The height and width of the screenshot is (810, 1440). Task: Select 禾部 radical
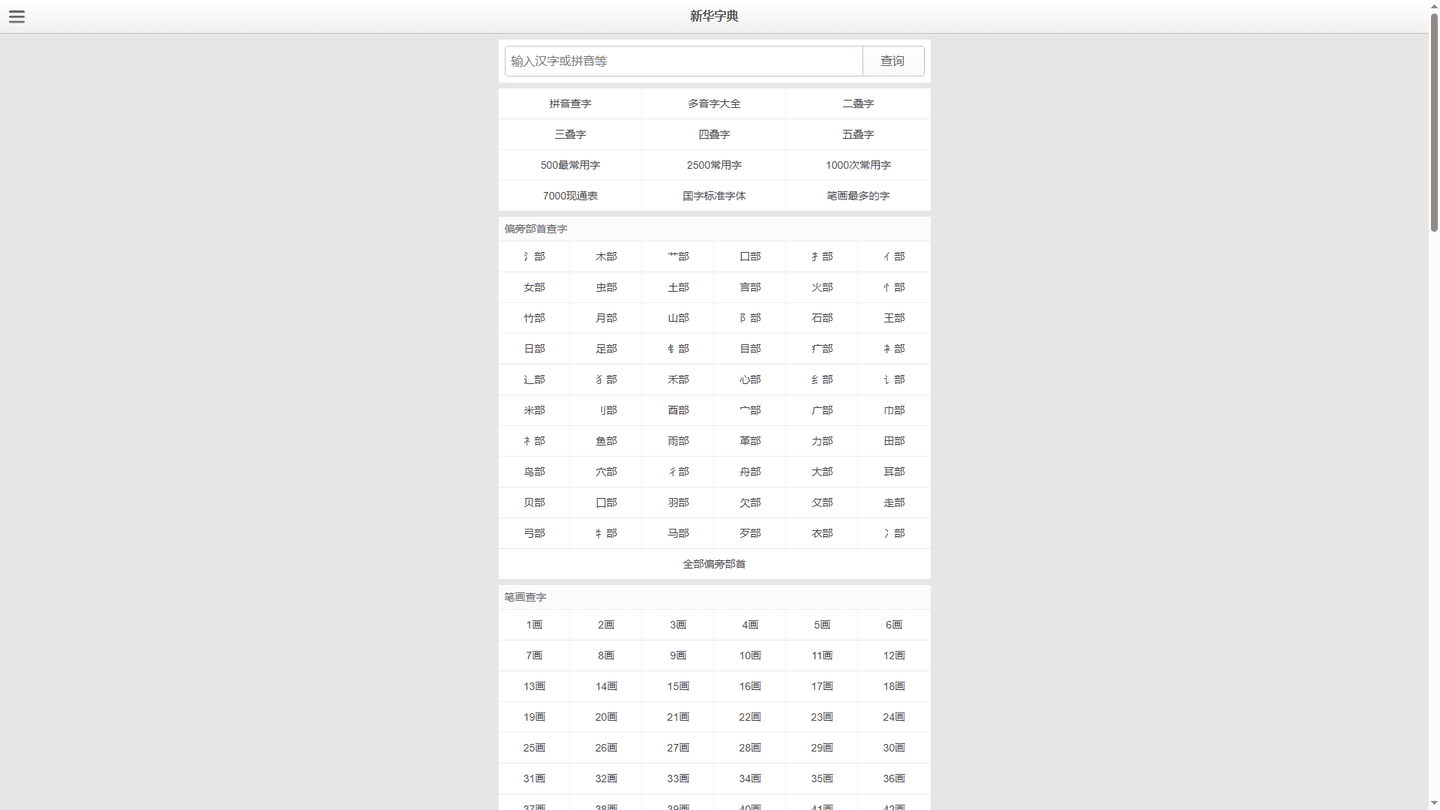click(678, 380)
